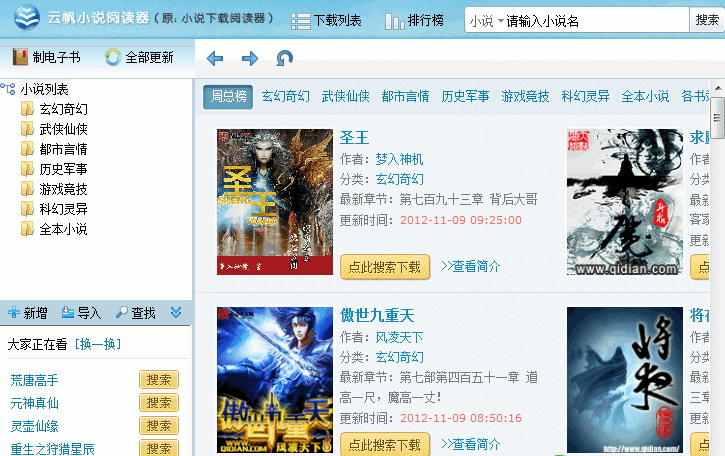This screenshot has width=725, height=456.
Task: Select 玄幻奇幻 folder in the tree
Action: [x=63, y=109]
